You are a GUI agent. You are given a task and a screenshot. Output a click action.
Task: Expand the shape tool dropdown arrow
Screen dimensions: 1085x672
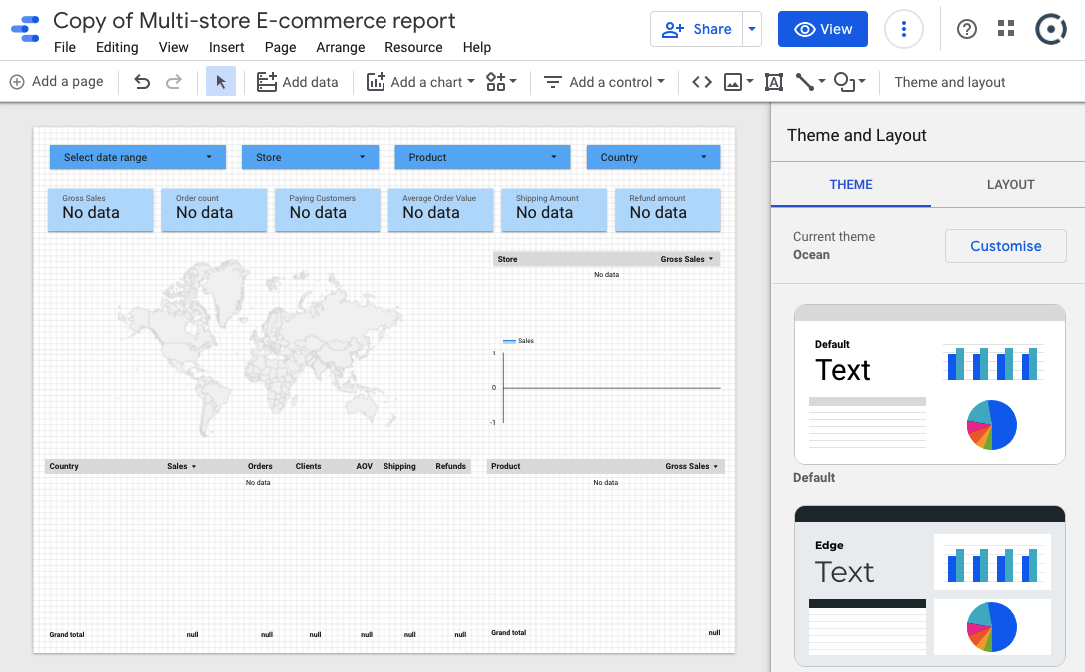tap(862, 82)
